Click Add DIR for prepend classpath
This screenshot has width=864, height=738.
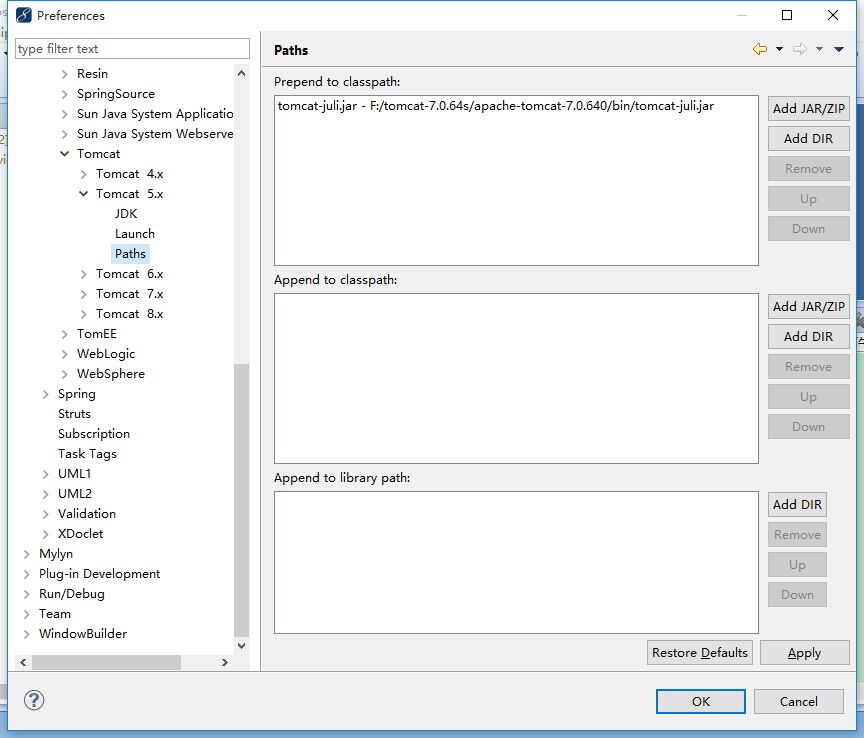(808, 138)
